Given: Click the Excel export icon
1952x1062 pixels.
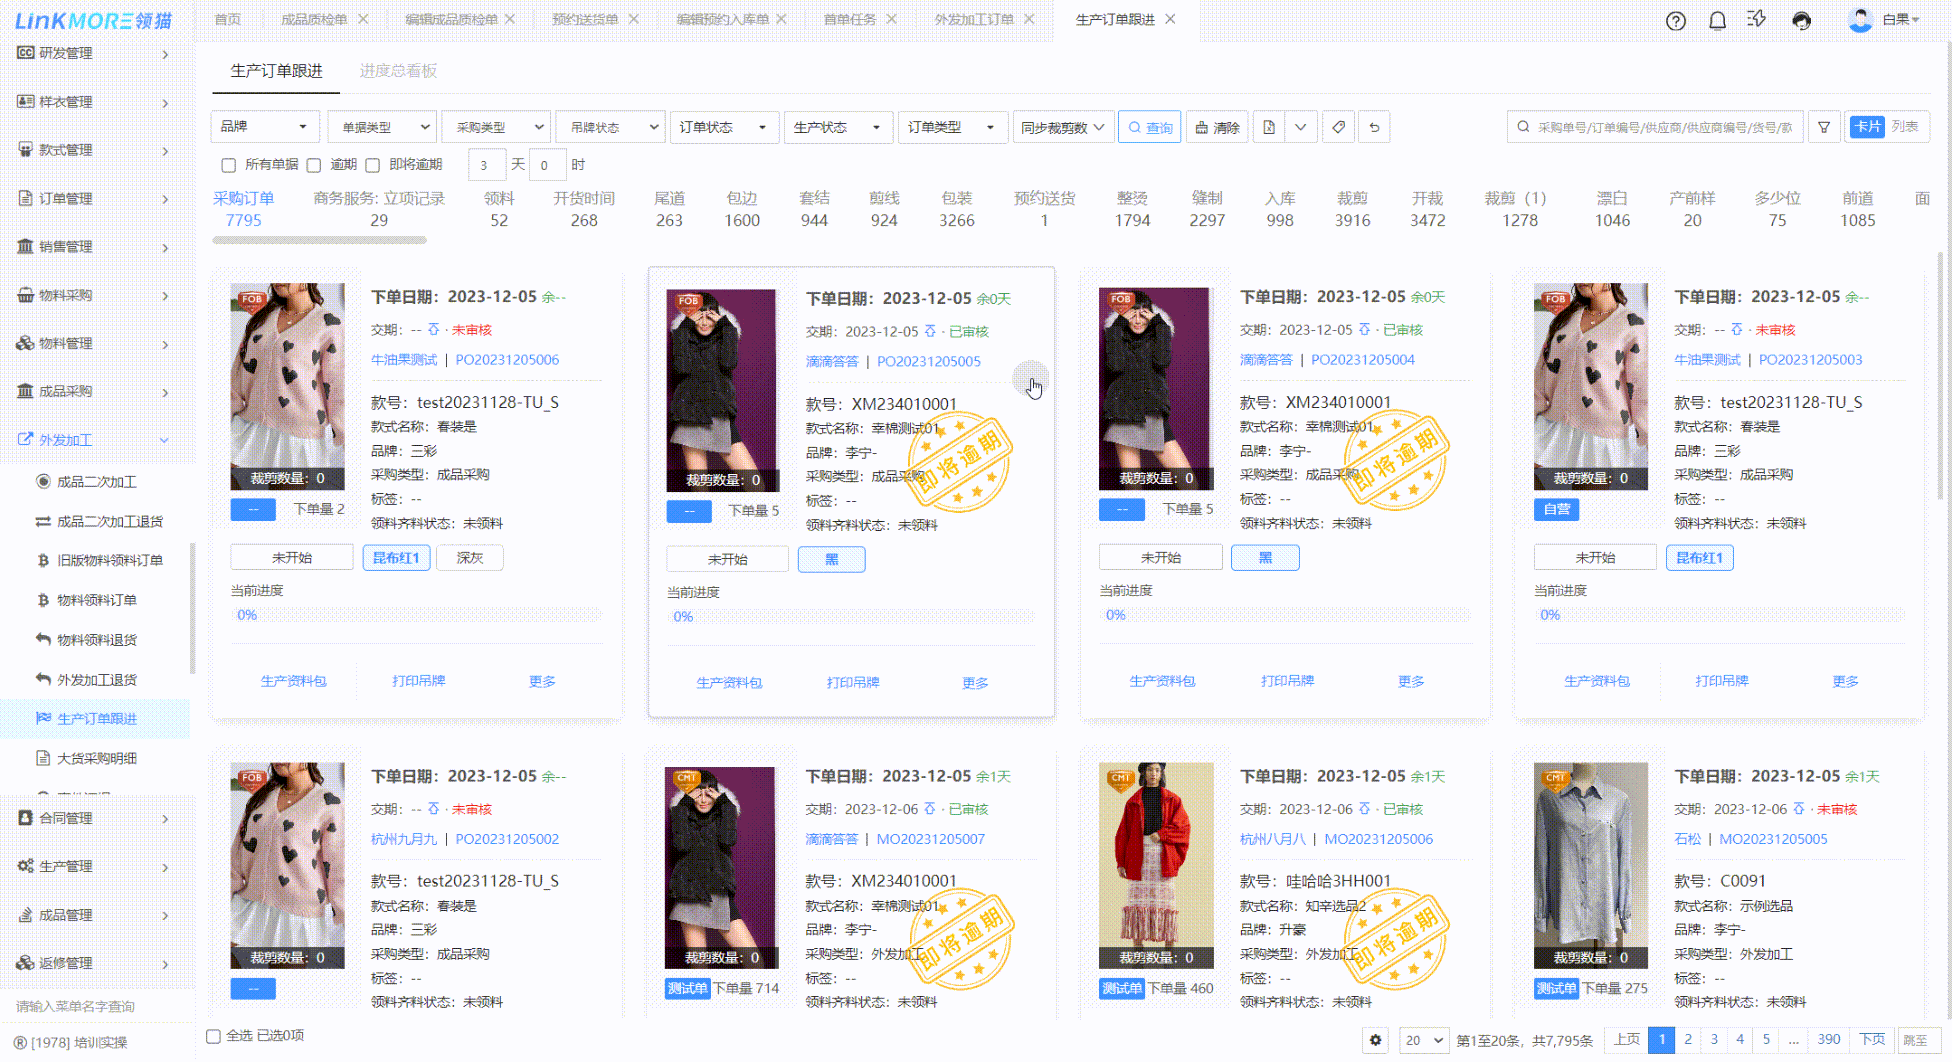Looking at the screenshot, I should point(1269,127).
